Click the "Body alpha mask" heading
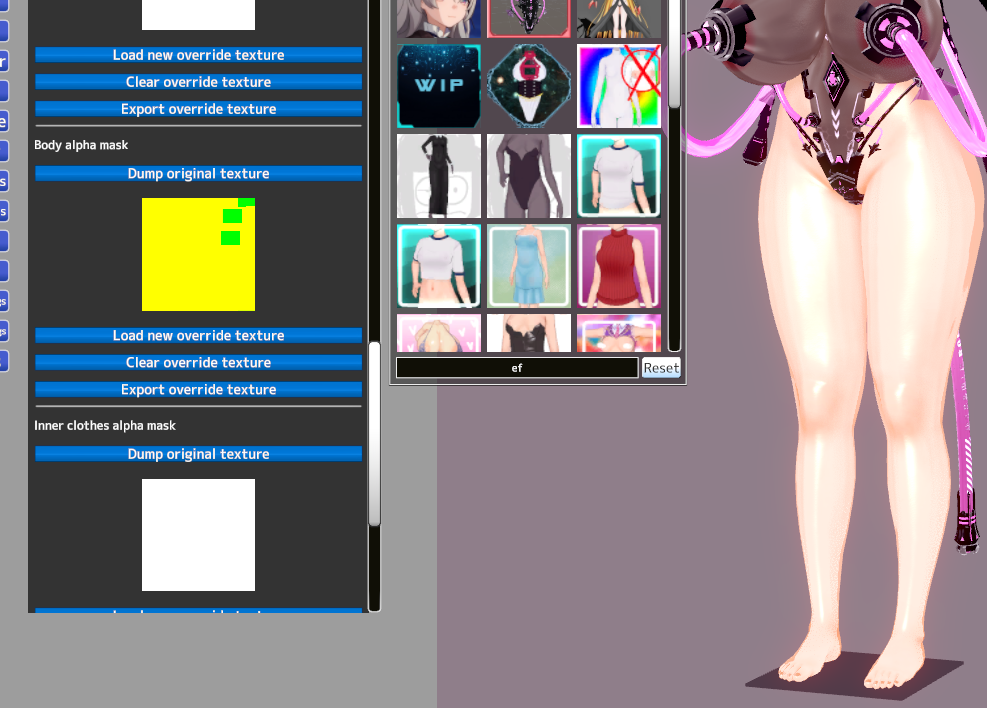 point(81,145)
